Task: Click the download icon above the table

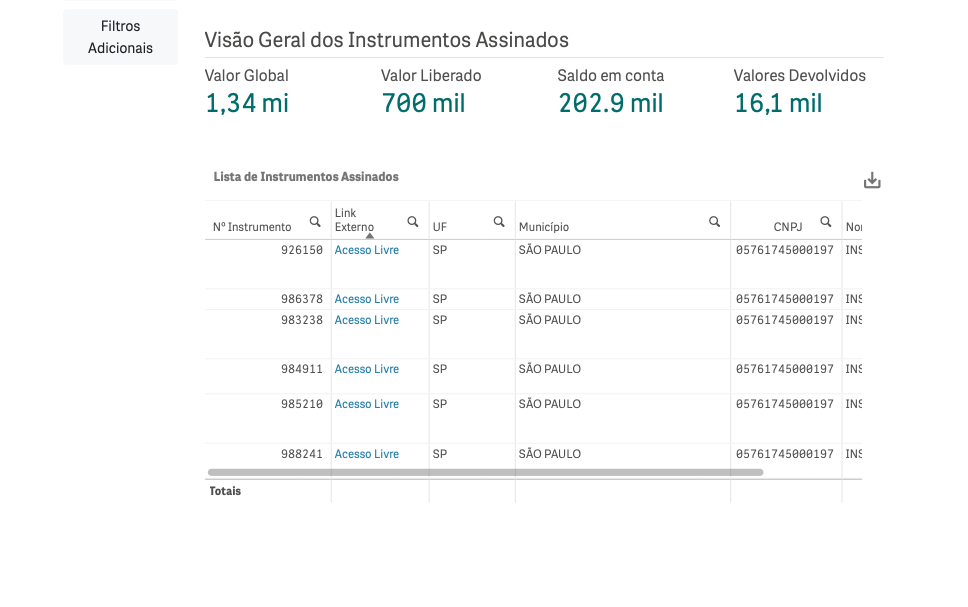Action: pos(872,181)
